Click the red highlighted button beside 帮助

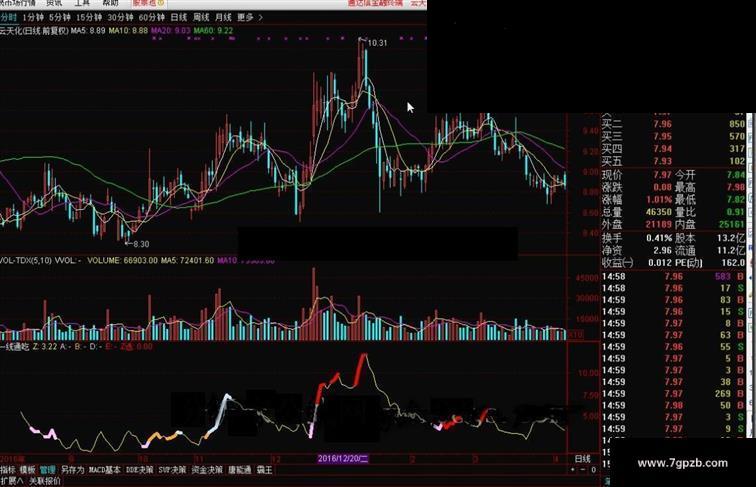tap(148, 3)
